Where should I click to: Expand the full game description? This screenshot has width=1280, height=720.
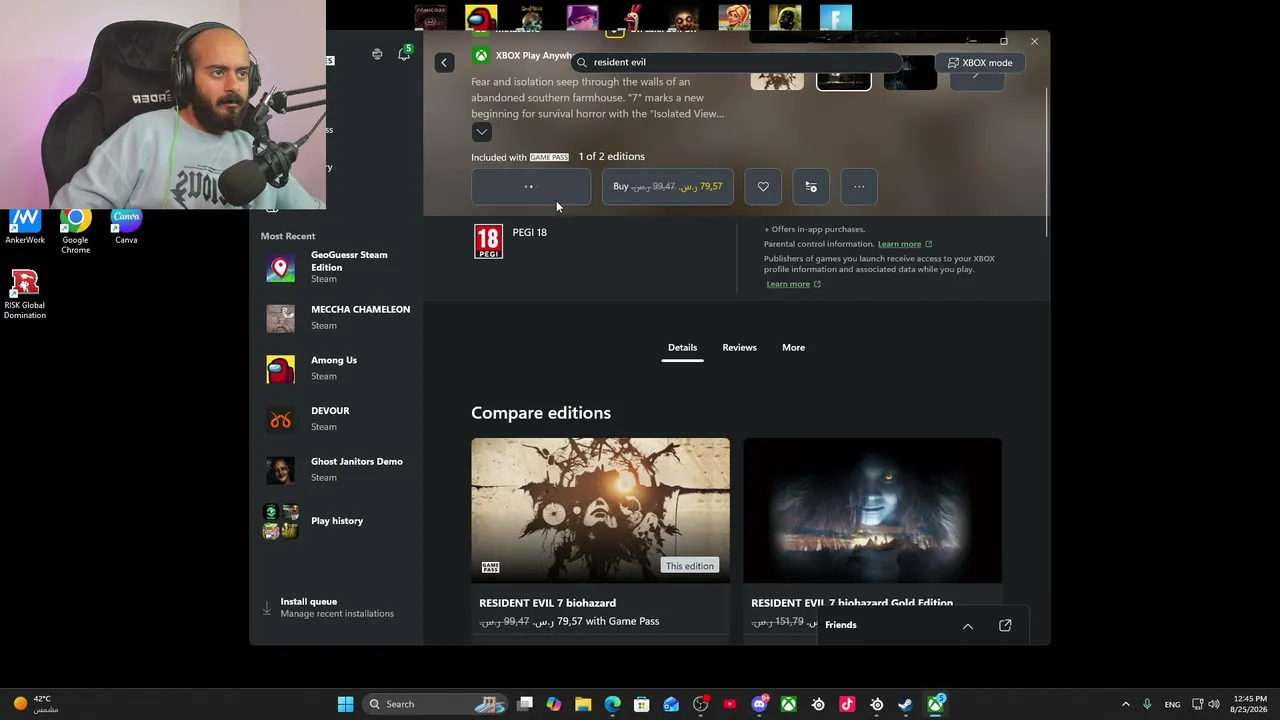click(x=481, y=132)
